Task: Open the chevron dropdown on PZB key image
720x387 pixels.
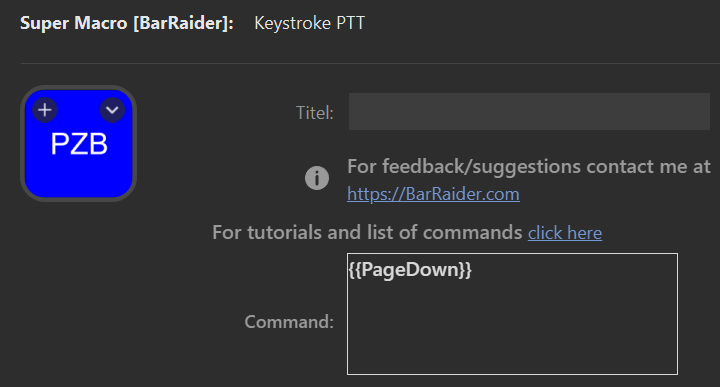Action: coord(112,110)
